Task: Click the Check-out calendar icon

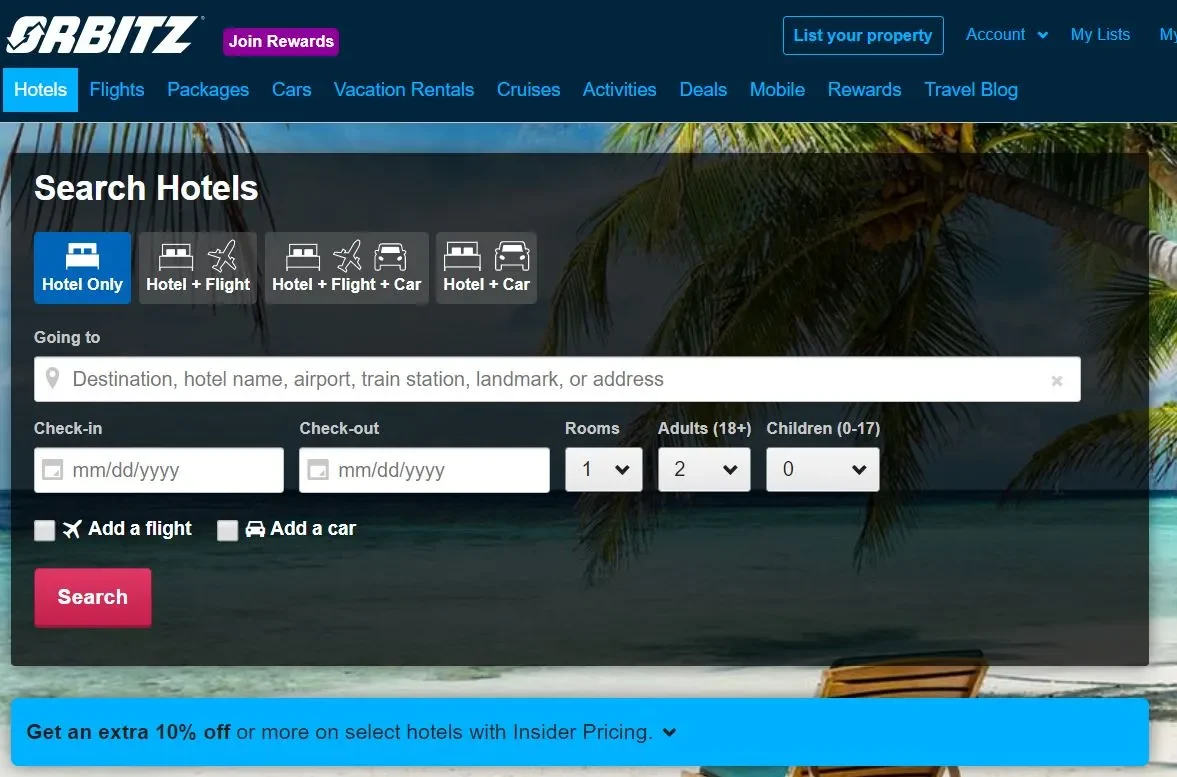Action: click(318, 470)
